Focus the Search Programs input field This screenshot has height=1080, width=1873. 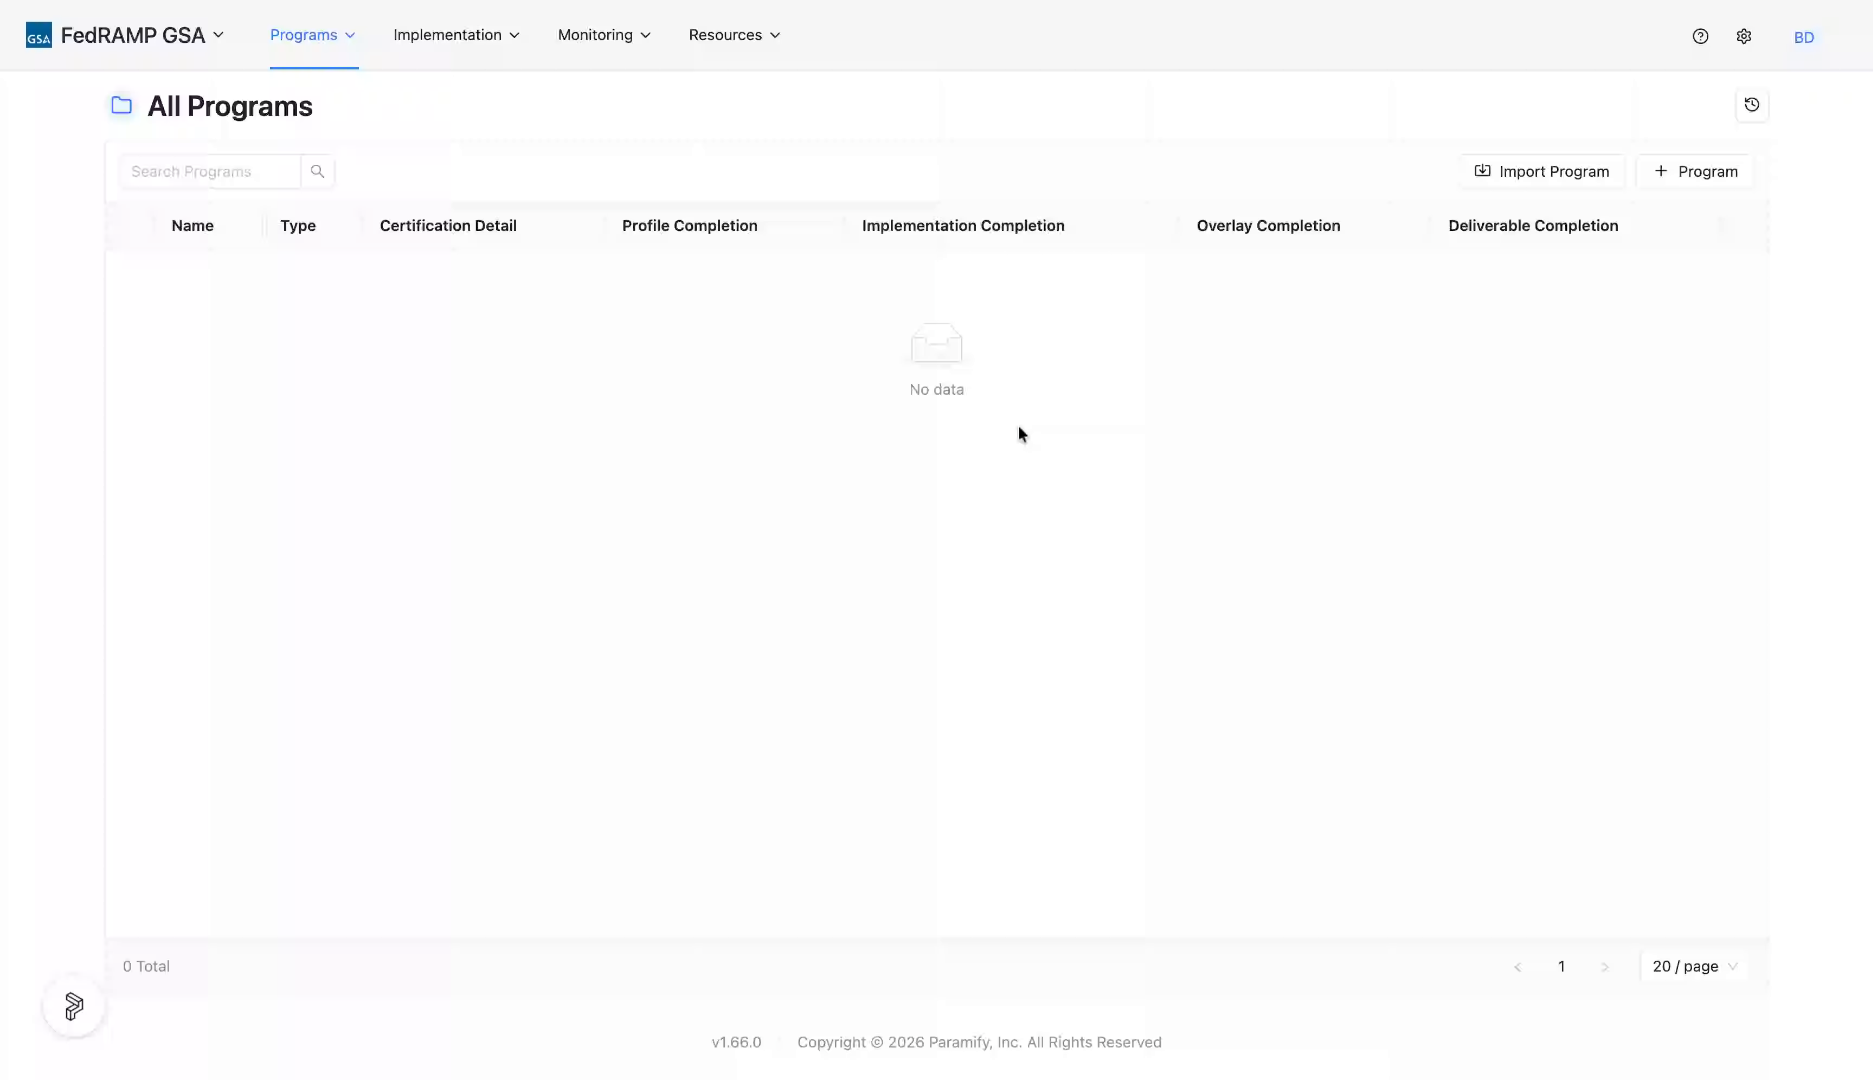pyautogui.click(x=210, y=171)
